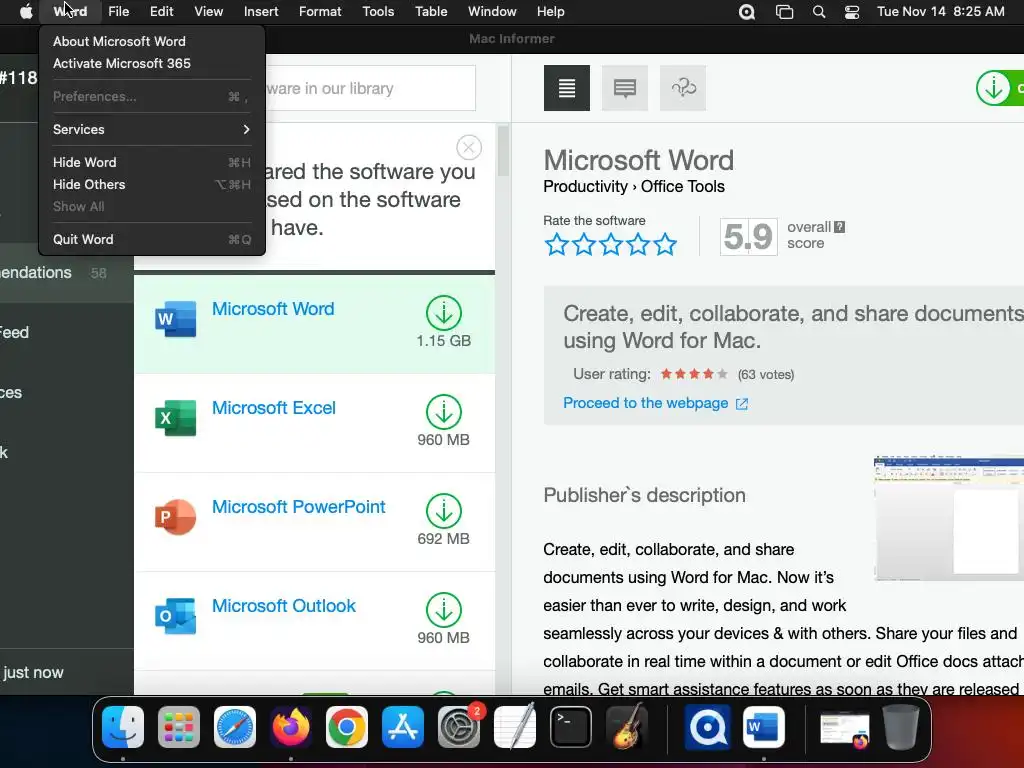Open the Format menu
The image size is (1024, 768).
point(320,12)
